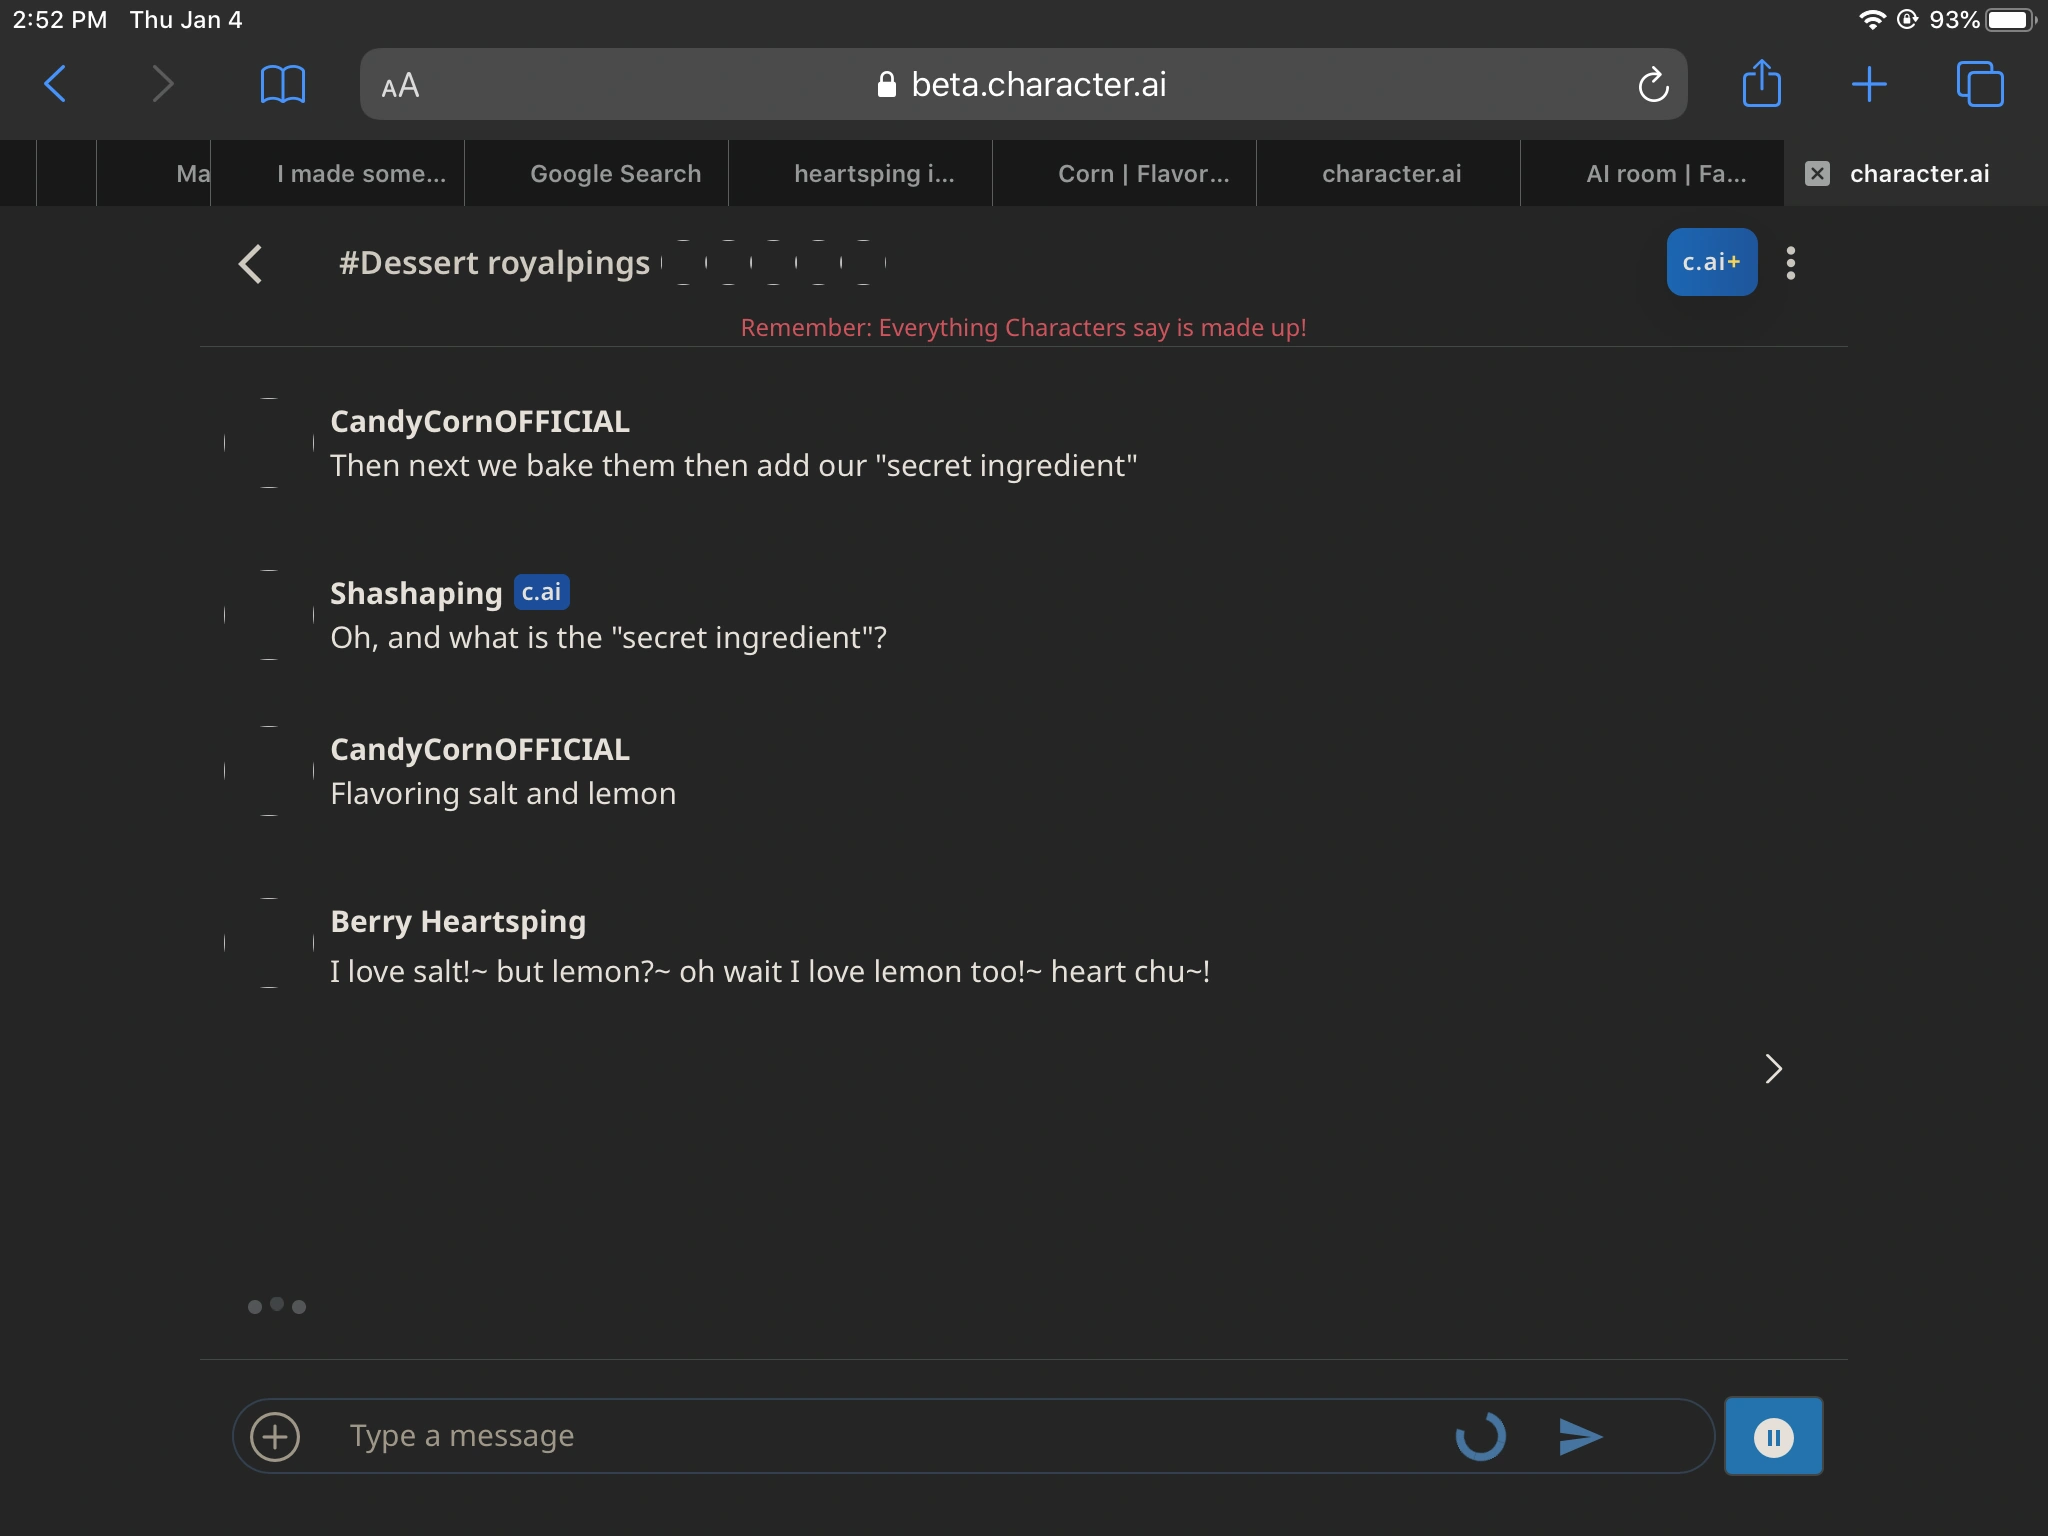Switch to the Google Search tab
This screenshot has height=1536, width=2048.
(x=615, y=174)
